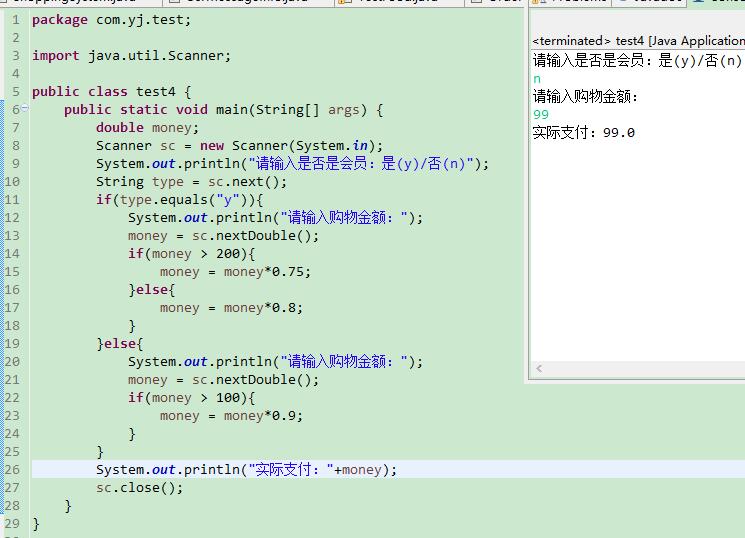The height and width of the screenshot is (538, 745).
Task: Collapse the main method fold marker
Action: pos(25,108)
